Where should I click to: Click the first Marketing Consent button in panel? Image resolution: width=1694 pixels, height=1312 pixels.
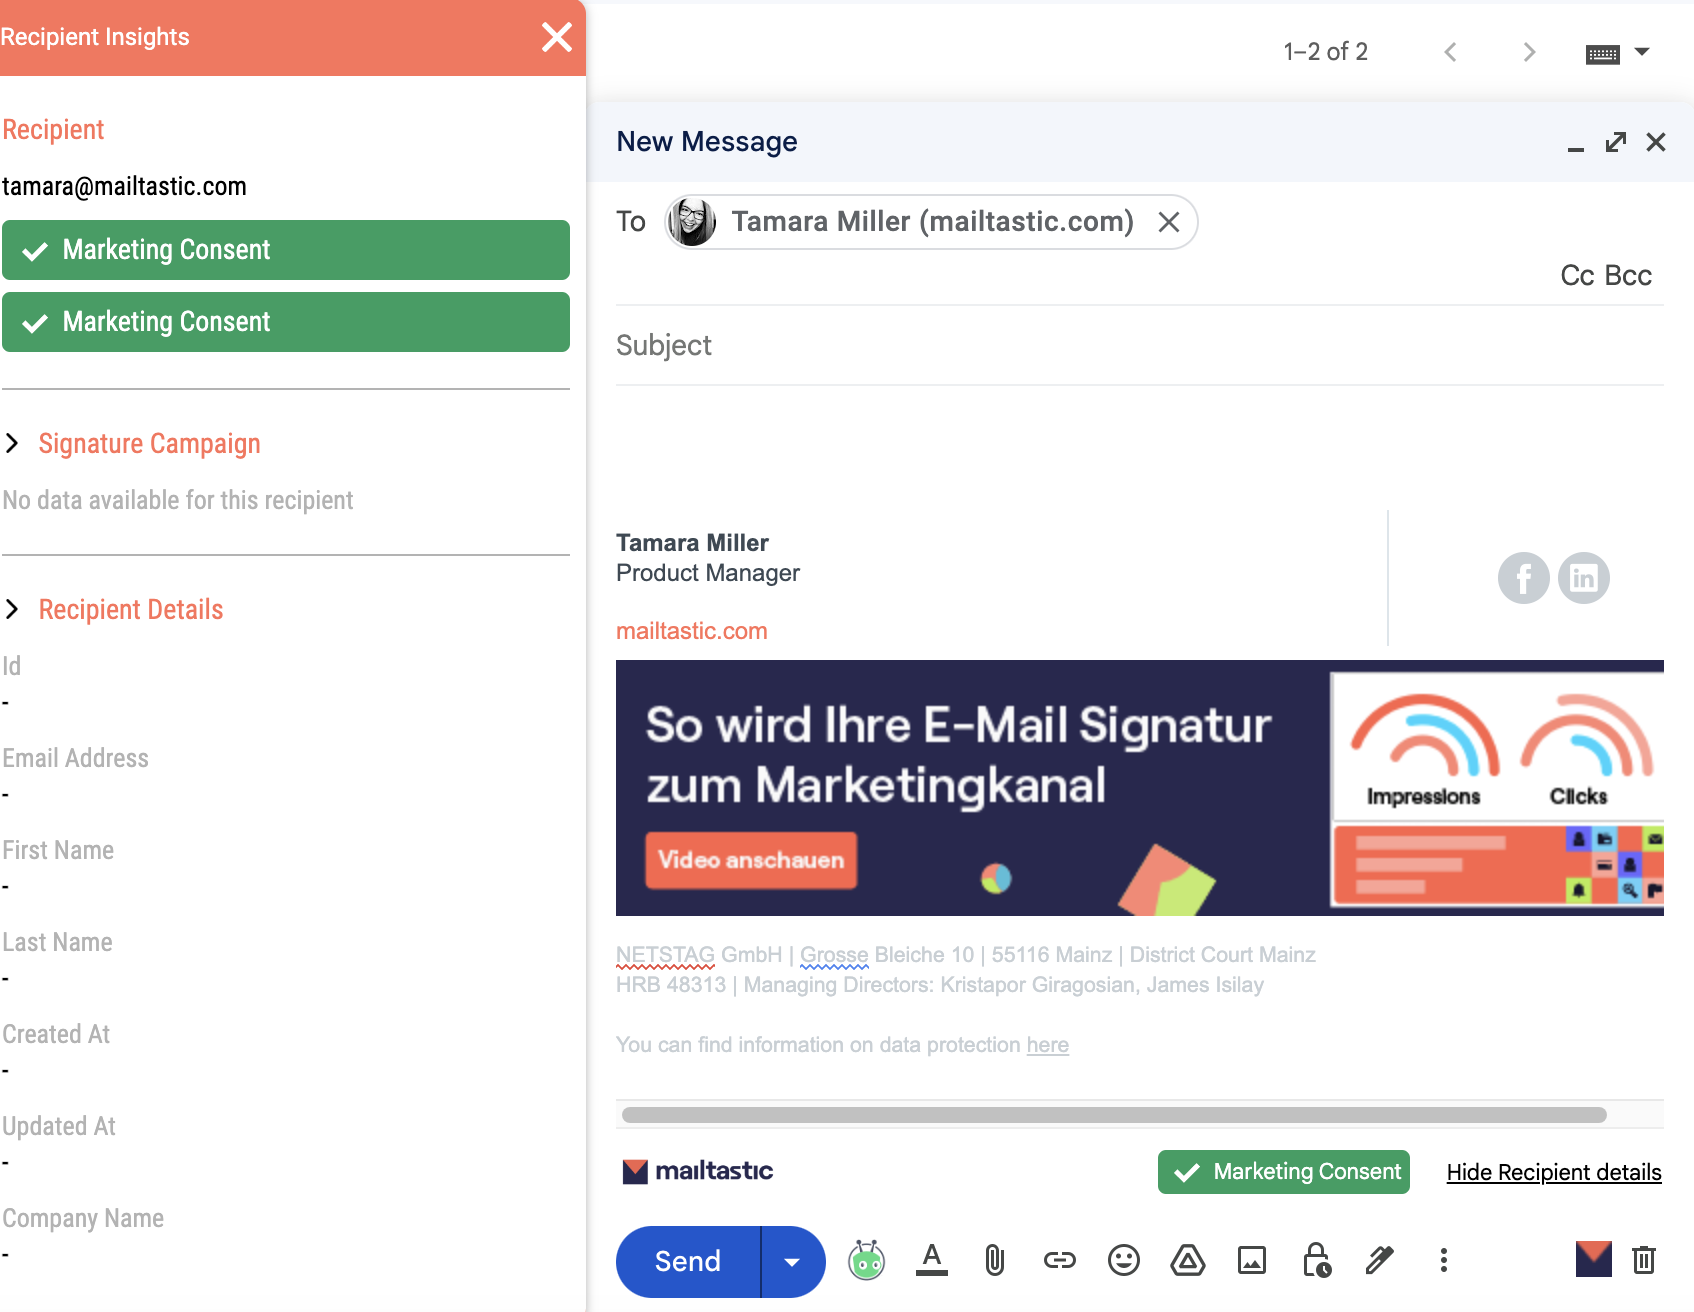pos(286,250)
